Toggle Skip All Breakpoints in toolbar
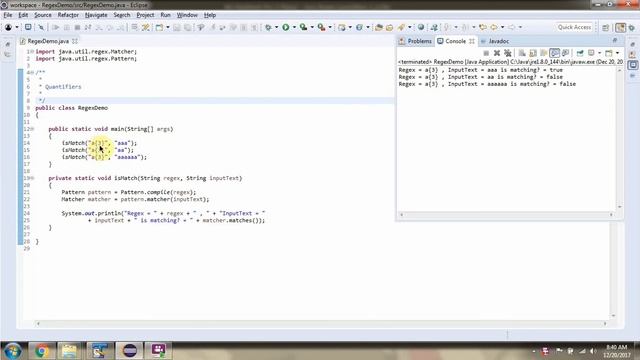The image size is (640, 360). (41, 27)
